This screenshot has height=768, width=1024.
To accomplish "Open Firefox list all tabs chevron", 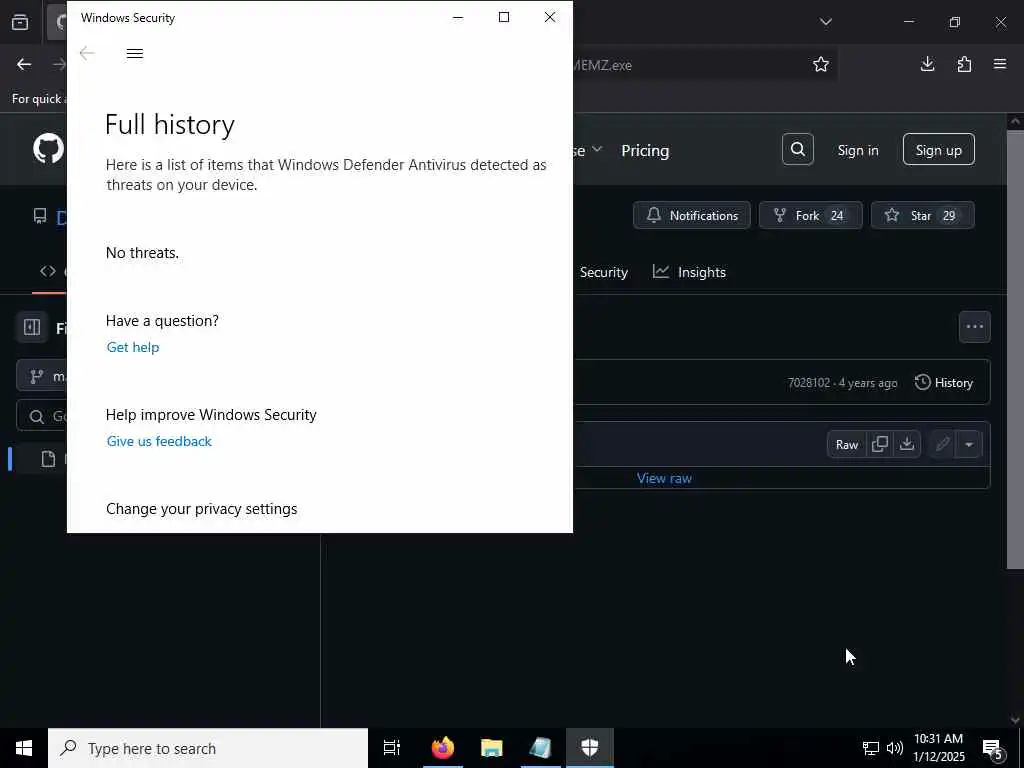I will pyautogui.click(x=825, y=22).
